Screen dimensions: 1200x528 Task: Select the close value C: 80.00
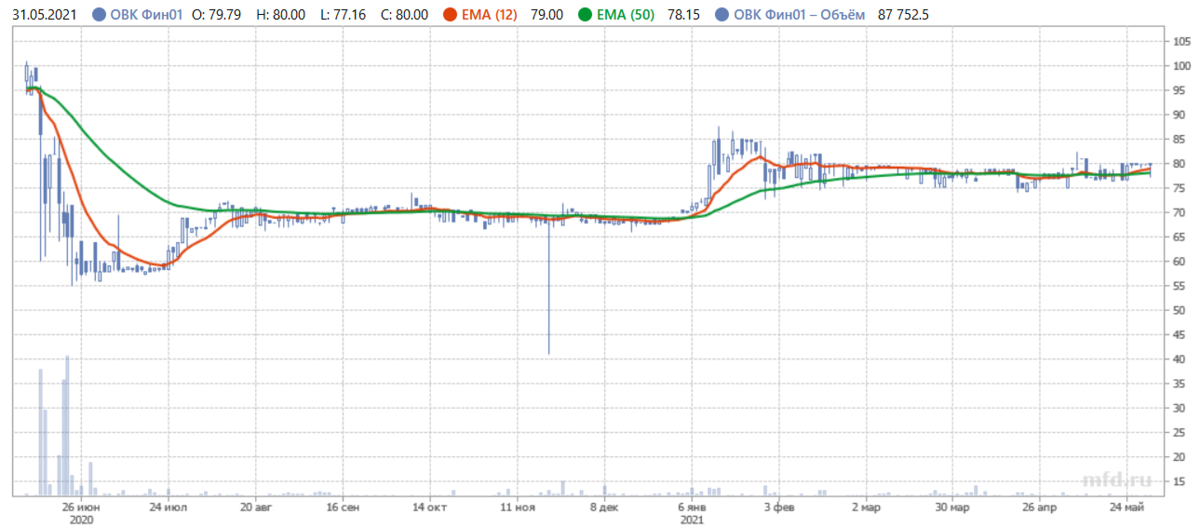[x=405, y=15]
